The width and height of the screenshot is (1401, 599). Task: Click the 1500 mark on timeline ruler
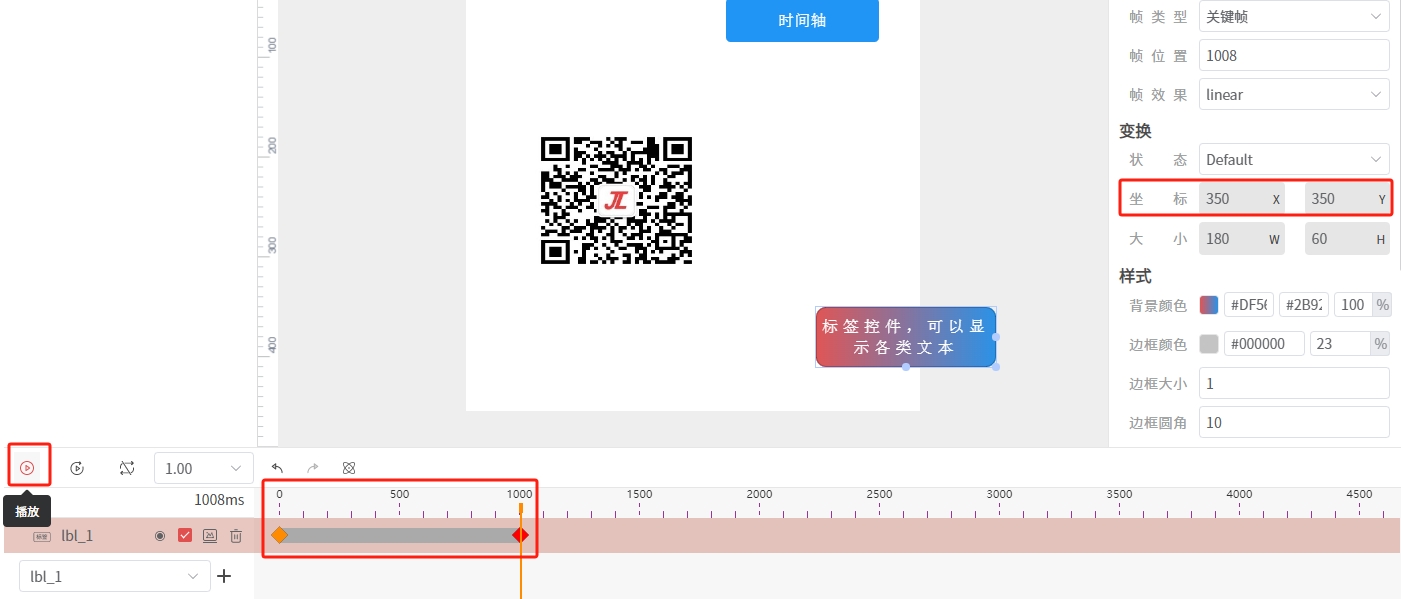coord(639,494)
